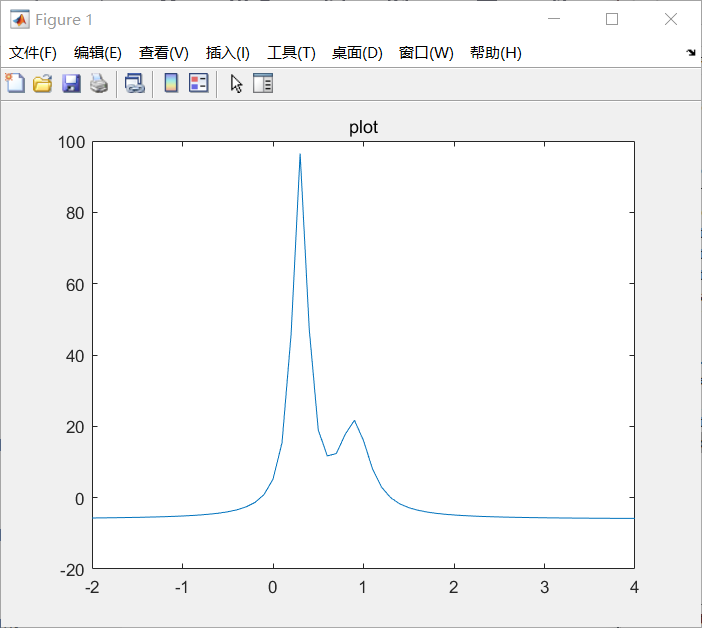Save the figure using the floppy disk icon
The image size is (702, 628).
coord(71,83)
